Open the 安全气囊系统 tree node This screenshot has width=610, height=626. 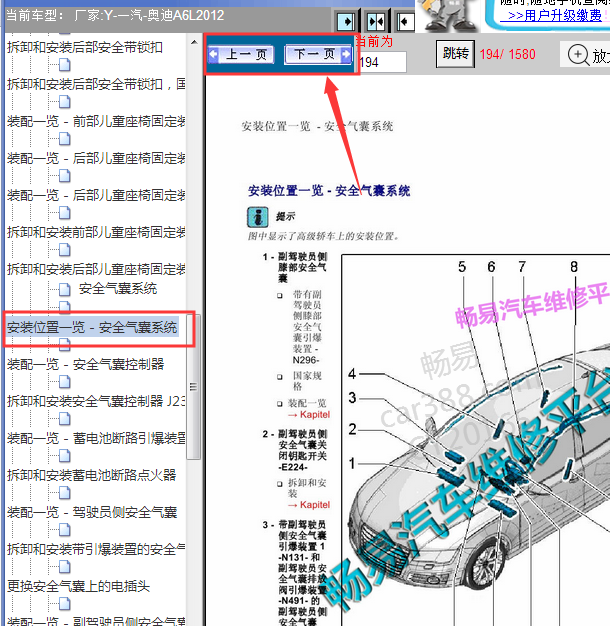[x=118, y=288]
